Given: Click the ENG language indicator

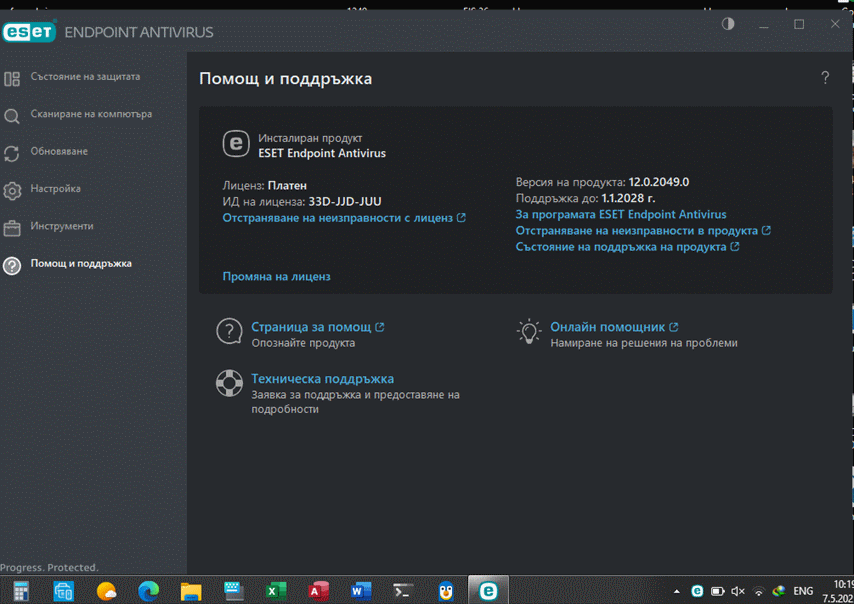Looking at the screenshot, I should [803, 591].
